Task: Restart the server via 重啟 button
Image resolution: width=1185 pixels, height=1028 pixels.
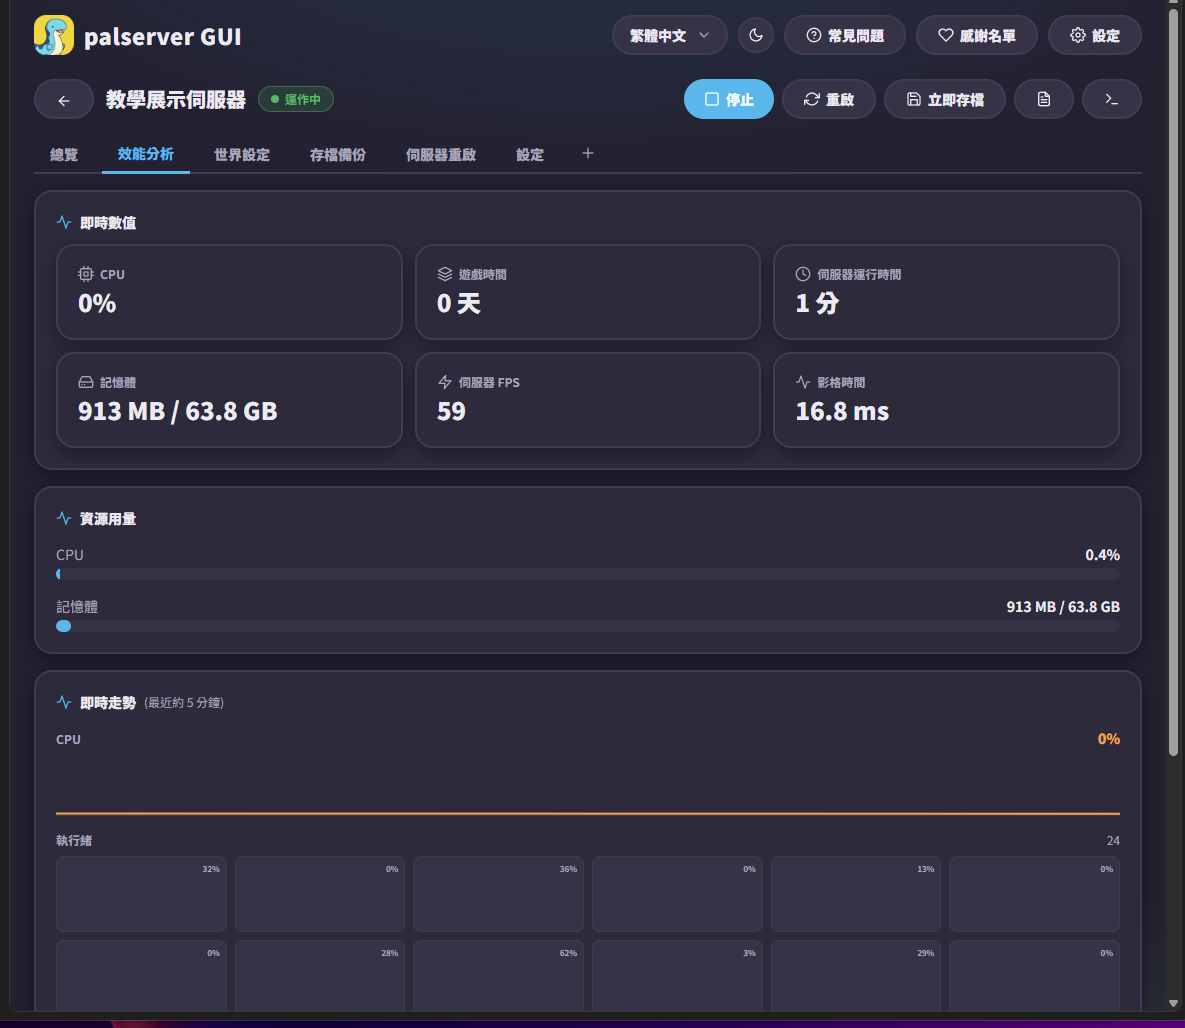Action: [829, 100]
